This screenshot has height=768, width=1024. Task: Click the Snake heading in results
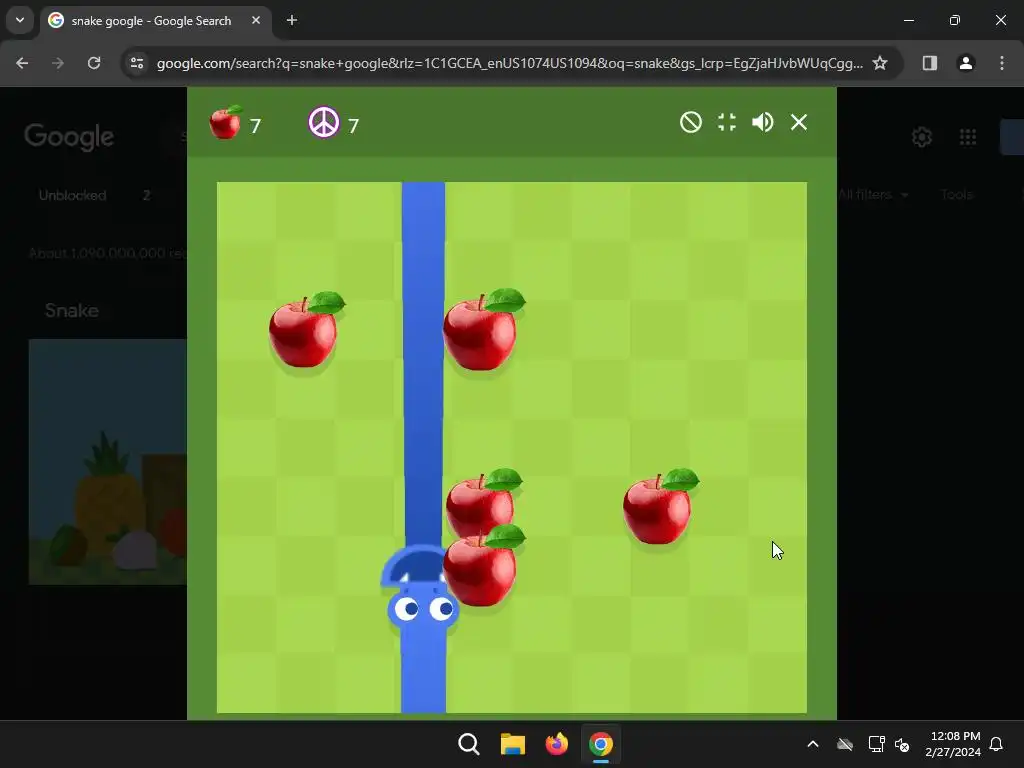pyautogui.click(x=72, y=310)
